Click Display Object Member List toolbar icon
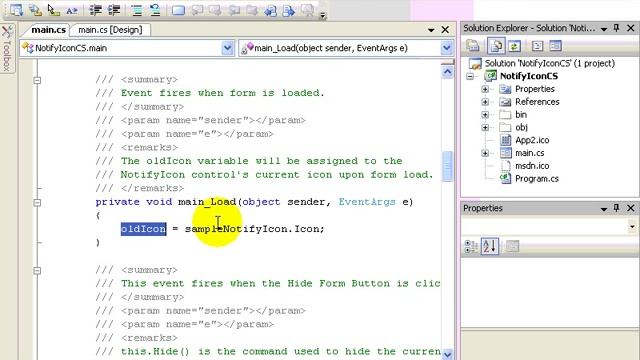640x360 pixels. (x=16, y=10)
